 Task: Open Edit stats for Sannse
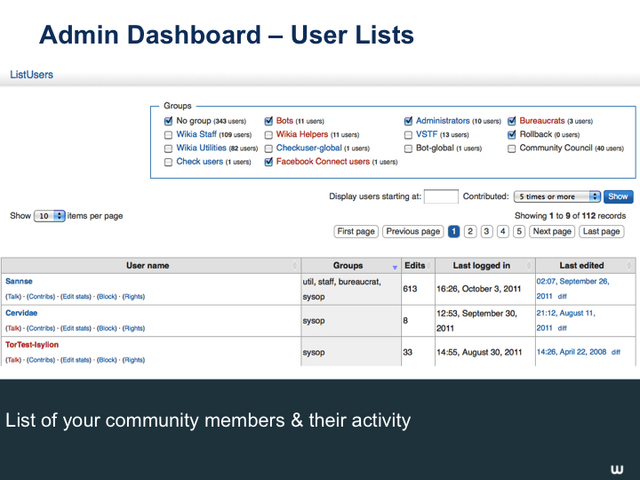point(76,297)
